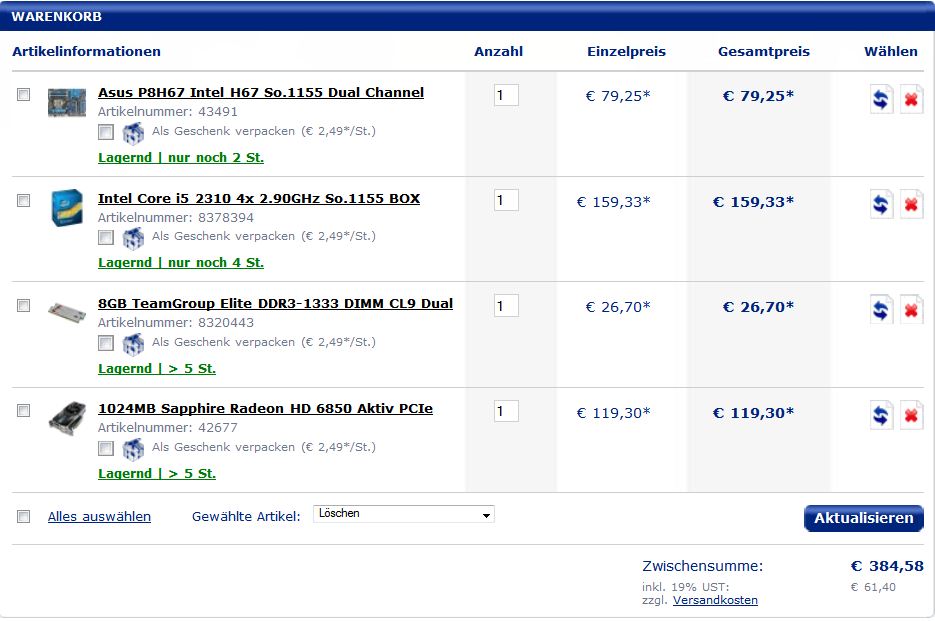Image resolution: width=935 pixels, height=621 pixels.
Task: Open the 'Löschen' action dropdown
Action: click(x=404, y=514)
